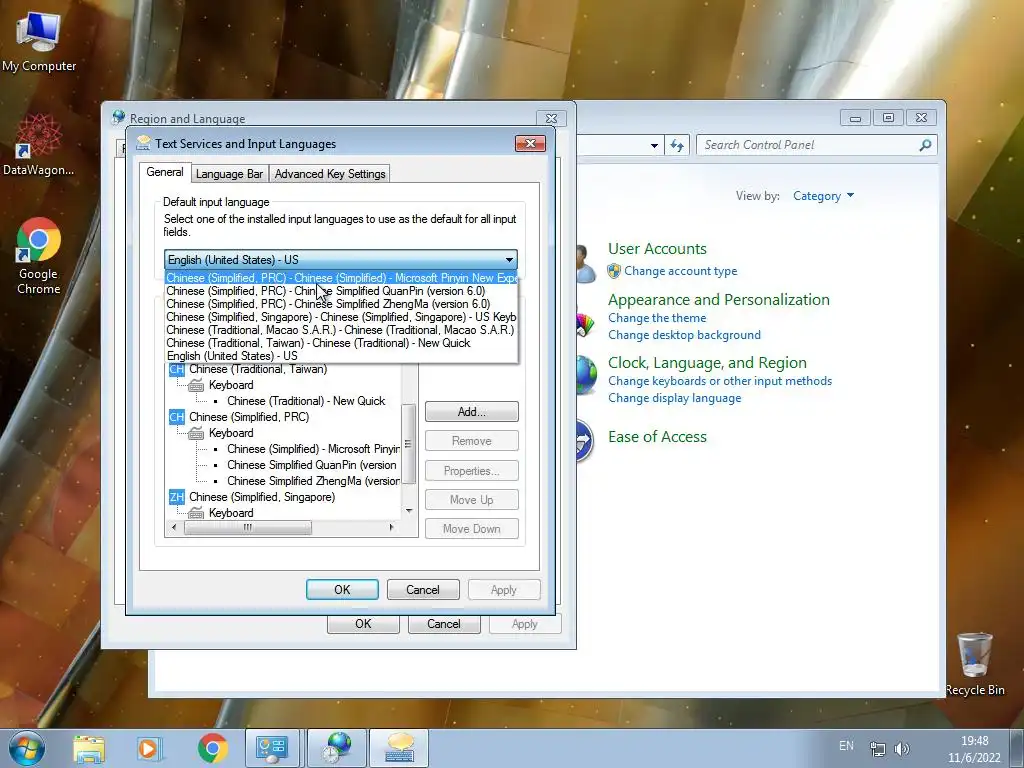The image size is (1024, 768).
Task: Choose Chinese Simplified QuanPin (version 6.0) option
Action: coord(341,291)
